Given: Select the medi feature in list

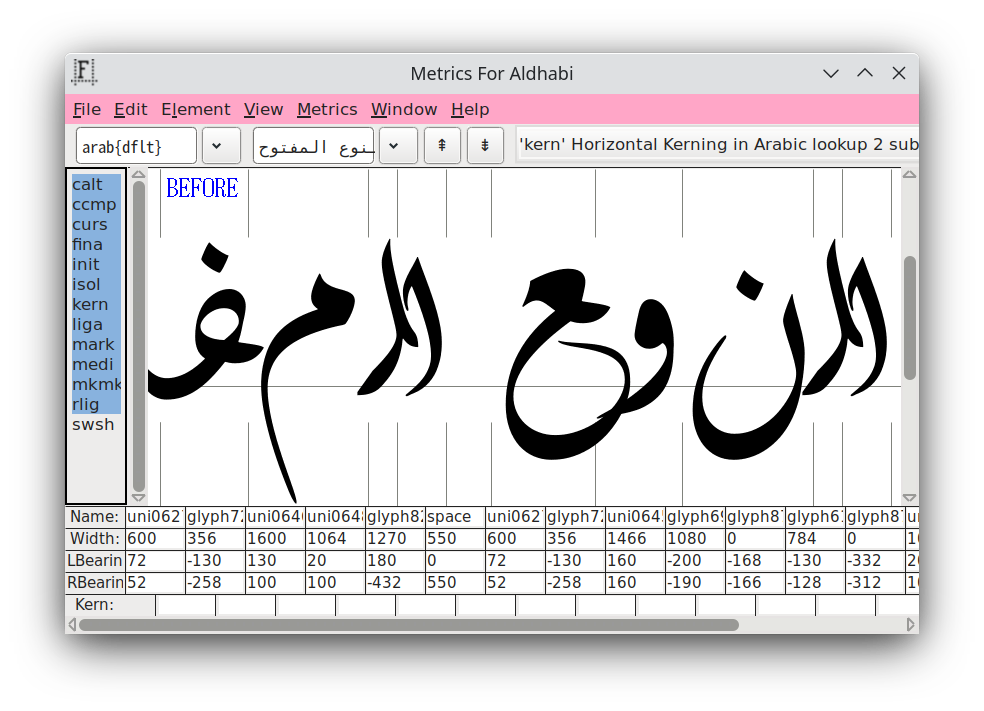Looking at the screenshot, I should click(96, 365).
